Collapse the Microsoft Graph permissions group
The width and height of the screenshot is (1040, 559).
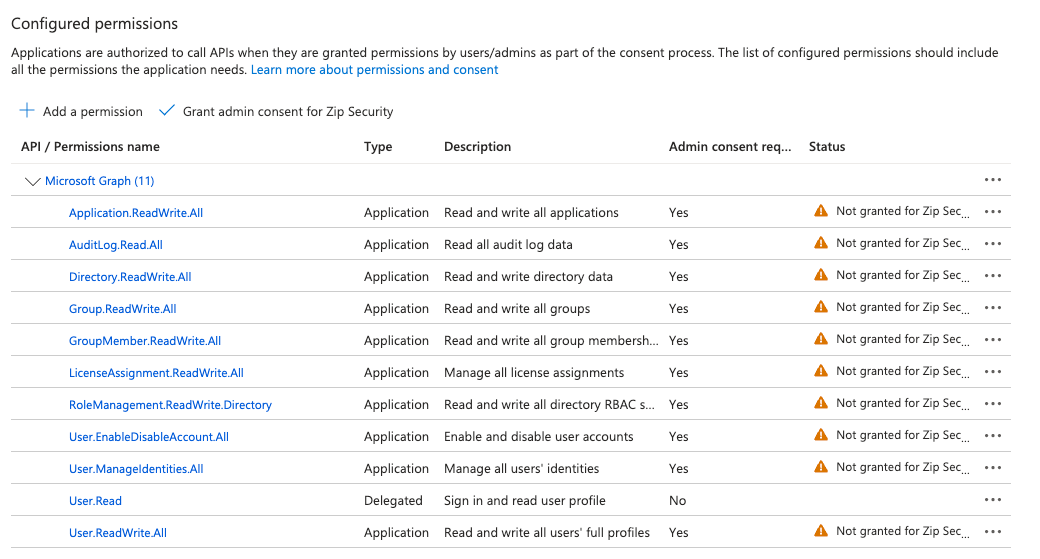(32, 182)
